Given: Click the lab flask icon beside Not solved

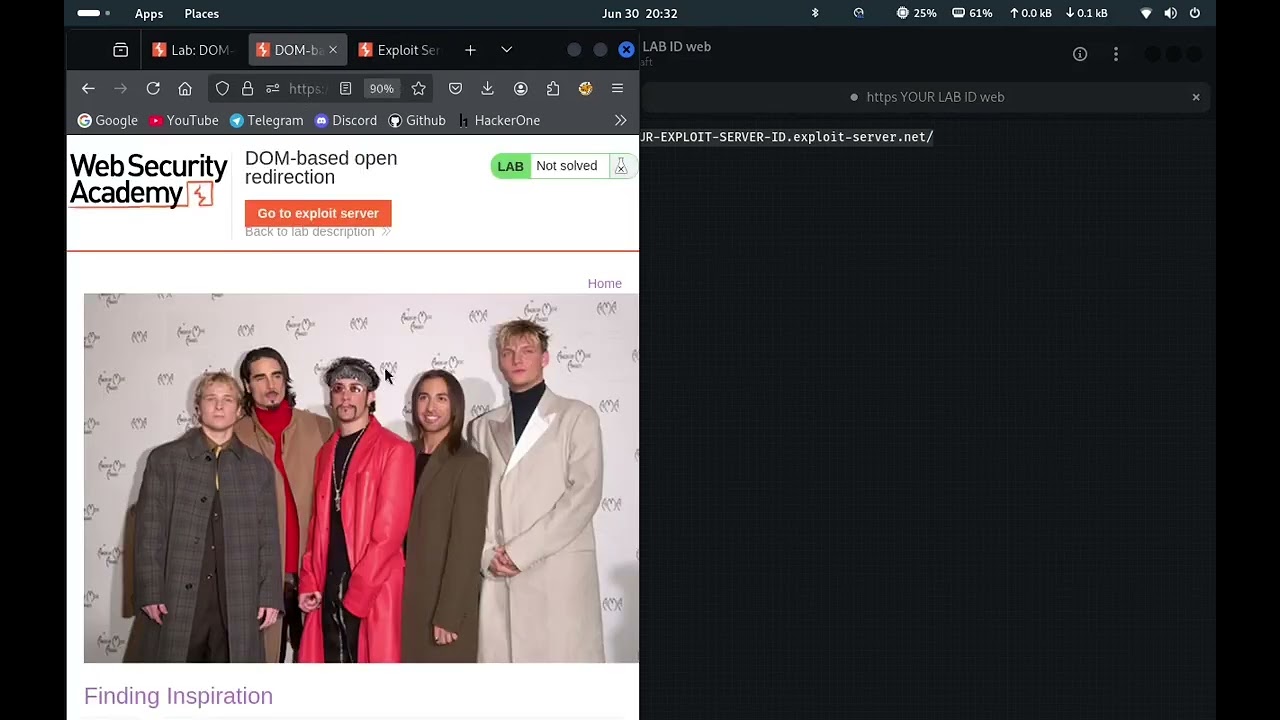Looking at the screenshot, I should click(620, 166).
